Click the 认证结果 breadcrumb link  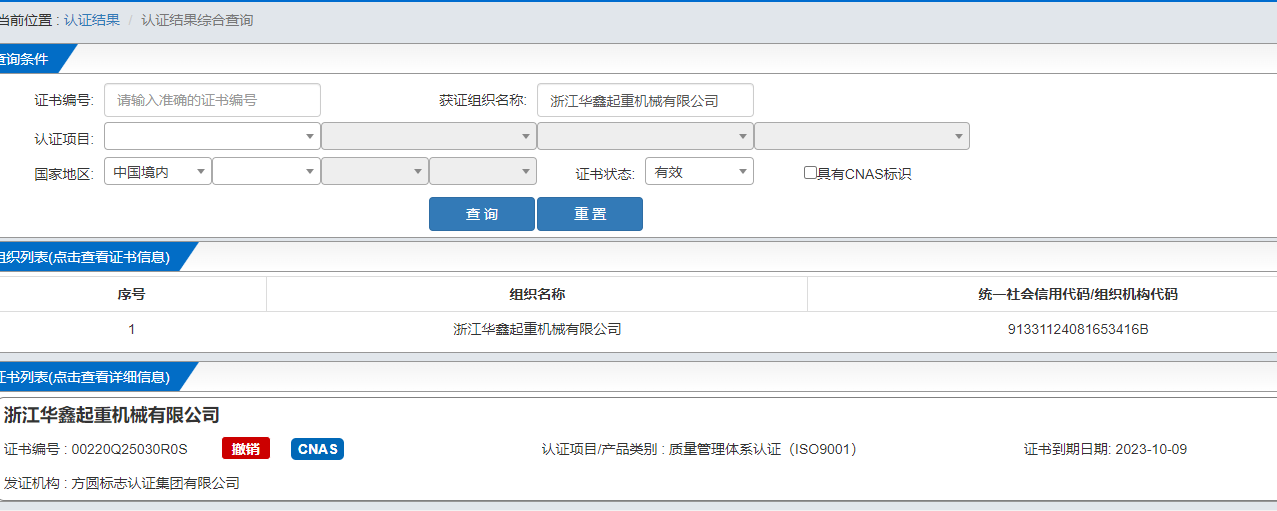tap(92, 20)
